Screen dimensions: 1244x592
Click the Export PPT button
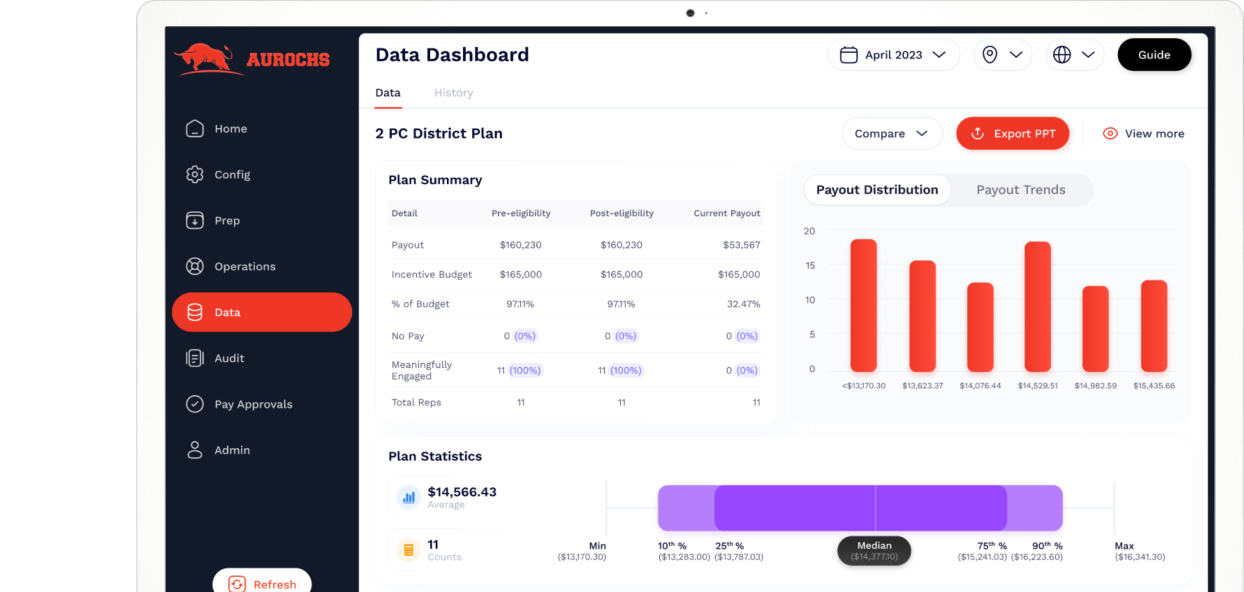[x=1012, y=134]
